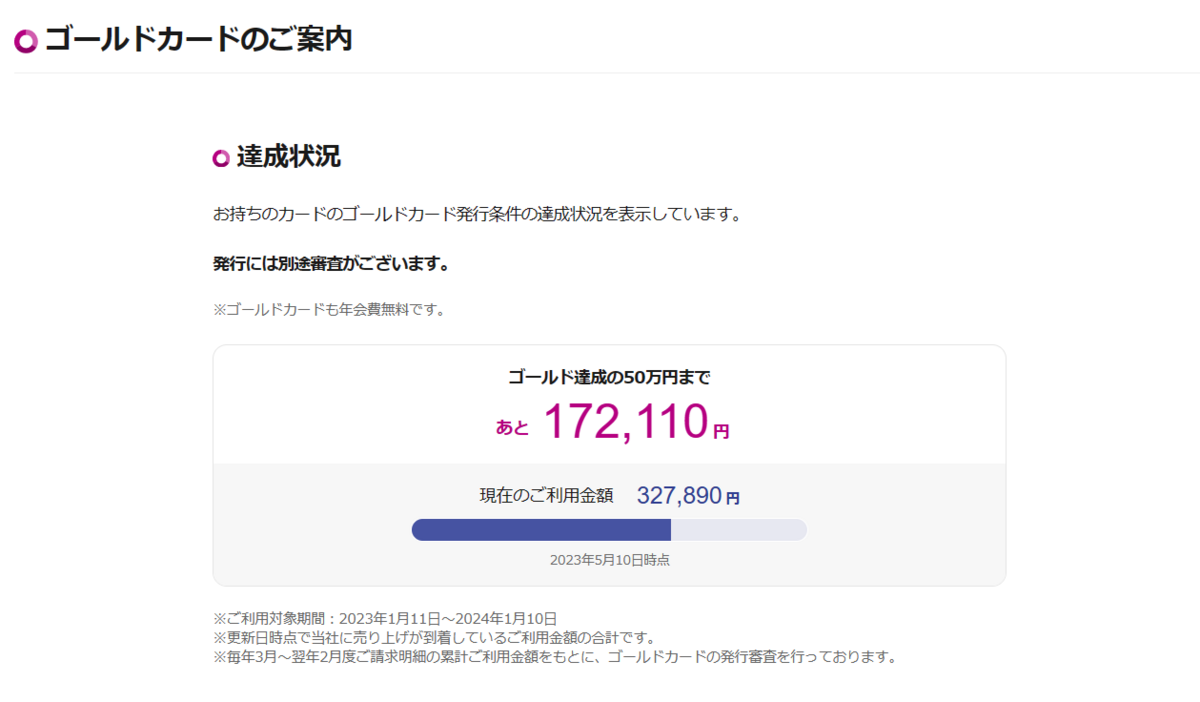The image size is (1200, 702).
Task: Click the ゴールド達成の50万円まで text
Action: [609, 378]
